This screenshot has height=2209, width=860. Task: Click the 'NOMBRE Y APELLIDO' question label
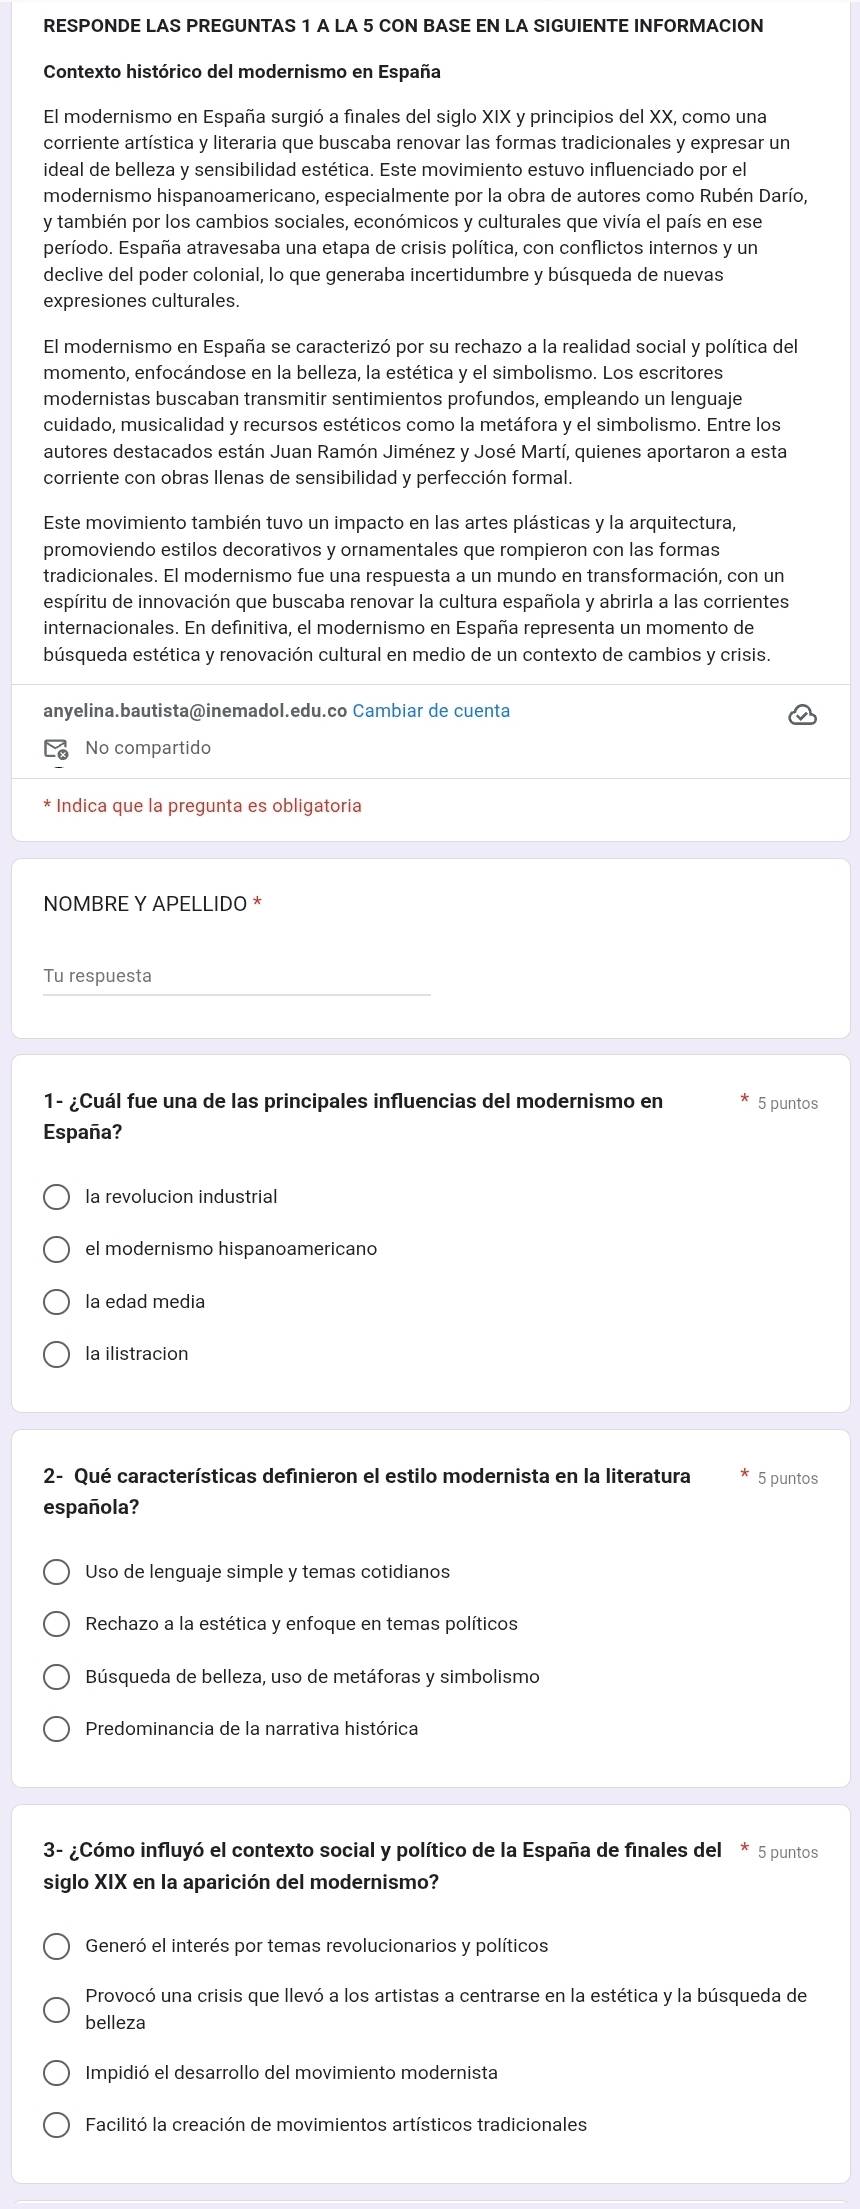[145, 904]
